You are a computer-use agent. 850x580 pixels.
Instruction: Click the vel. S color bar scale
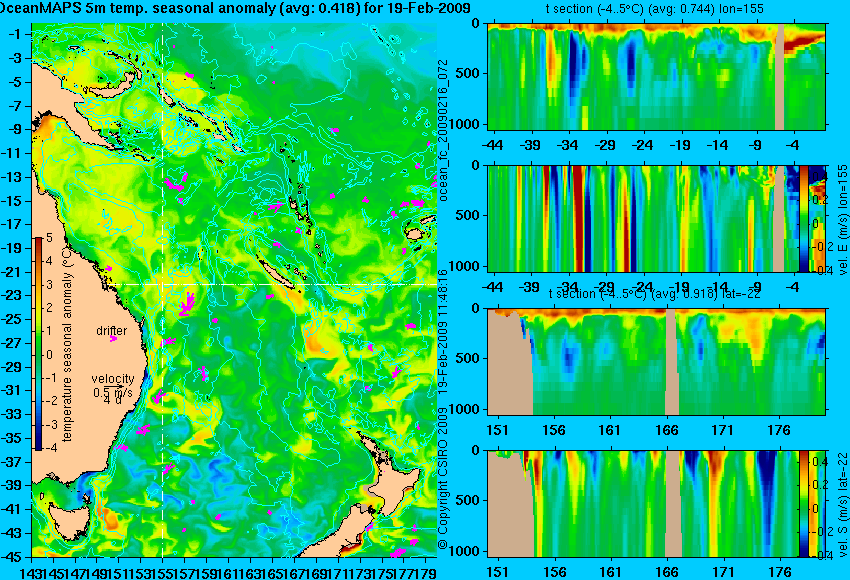click(803, 504)
